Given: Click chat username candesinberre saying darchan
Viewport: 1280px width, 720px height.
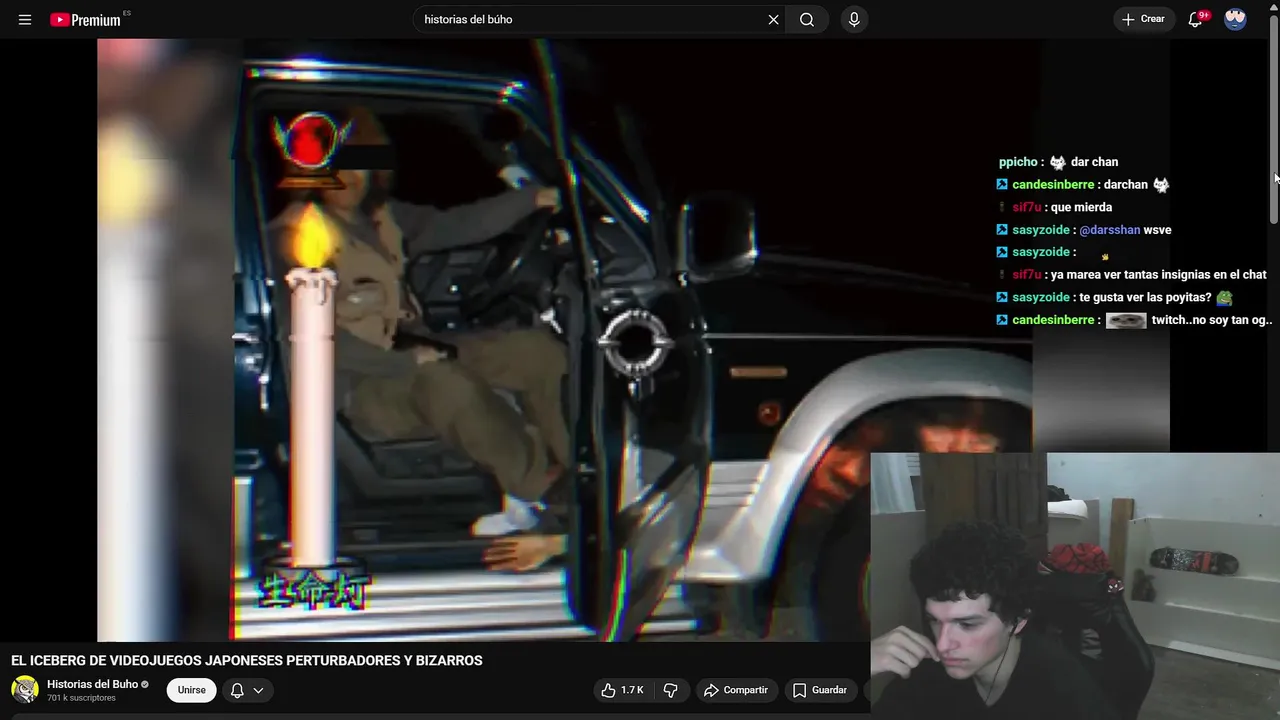Looking at the screenshot, I should (x=1053, y=185).
